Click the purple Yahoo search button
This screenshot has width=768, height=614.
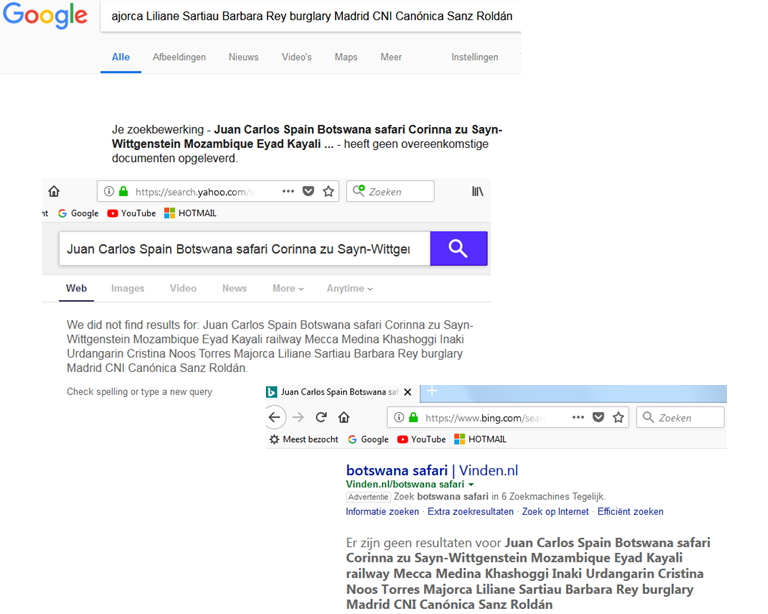coord(458,249)
